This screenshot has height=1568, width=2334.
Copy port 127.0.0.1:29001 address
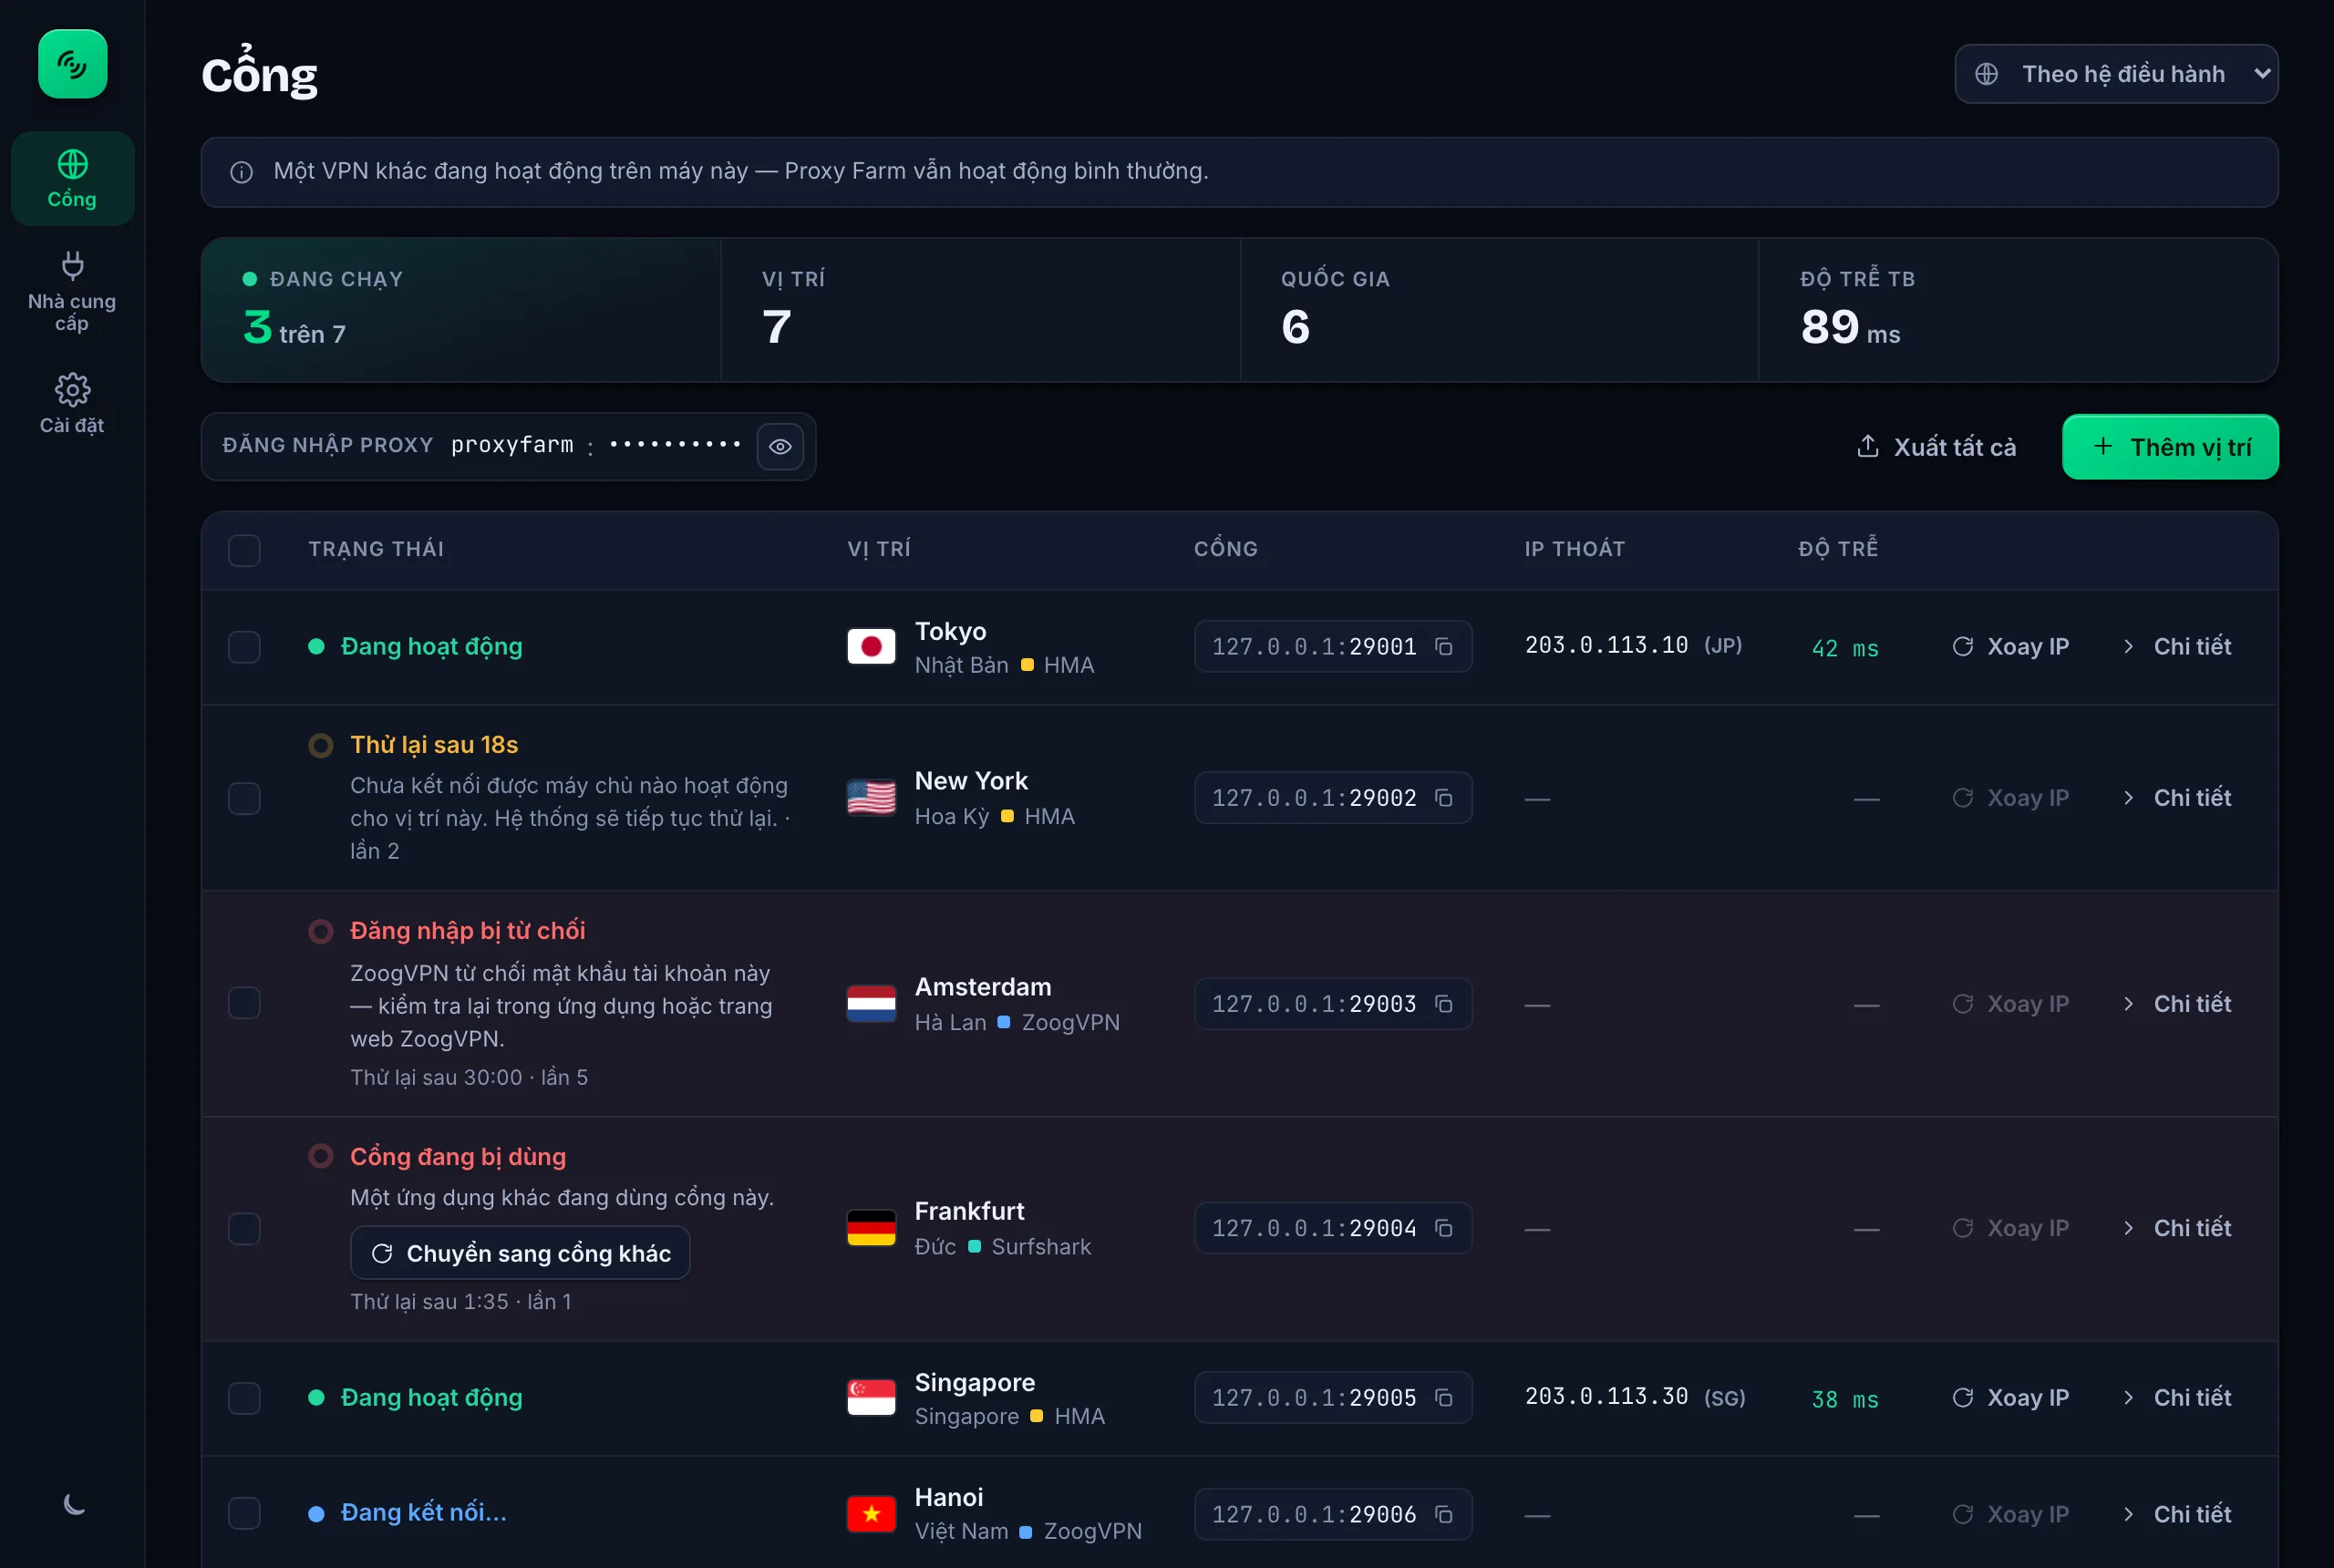click(x=1443, y=646)
